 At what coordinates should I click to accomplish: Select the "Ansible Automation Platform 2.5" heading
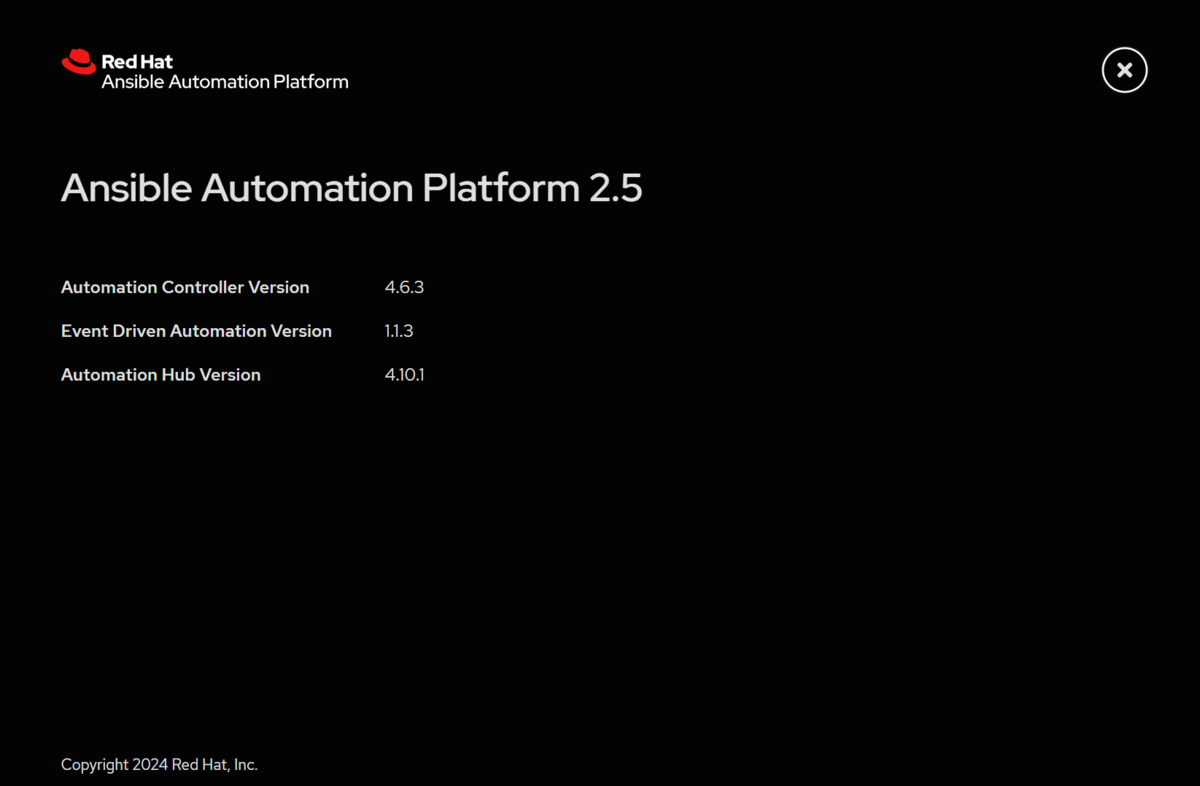point(351,188)
